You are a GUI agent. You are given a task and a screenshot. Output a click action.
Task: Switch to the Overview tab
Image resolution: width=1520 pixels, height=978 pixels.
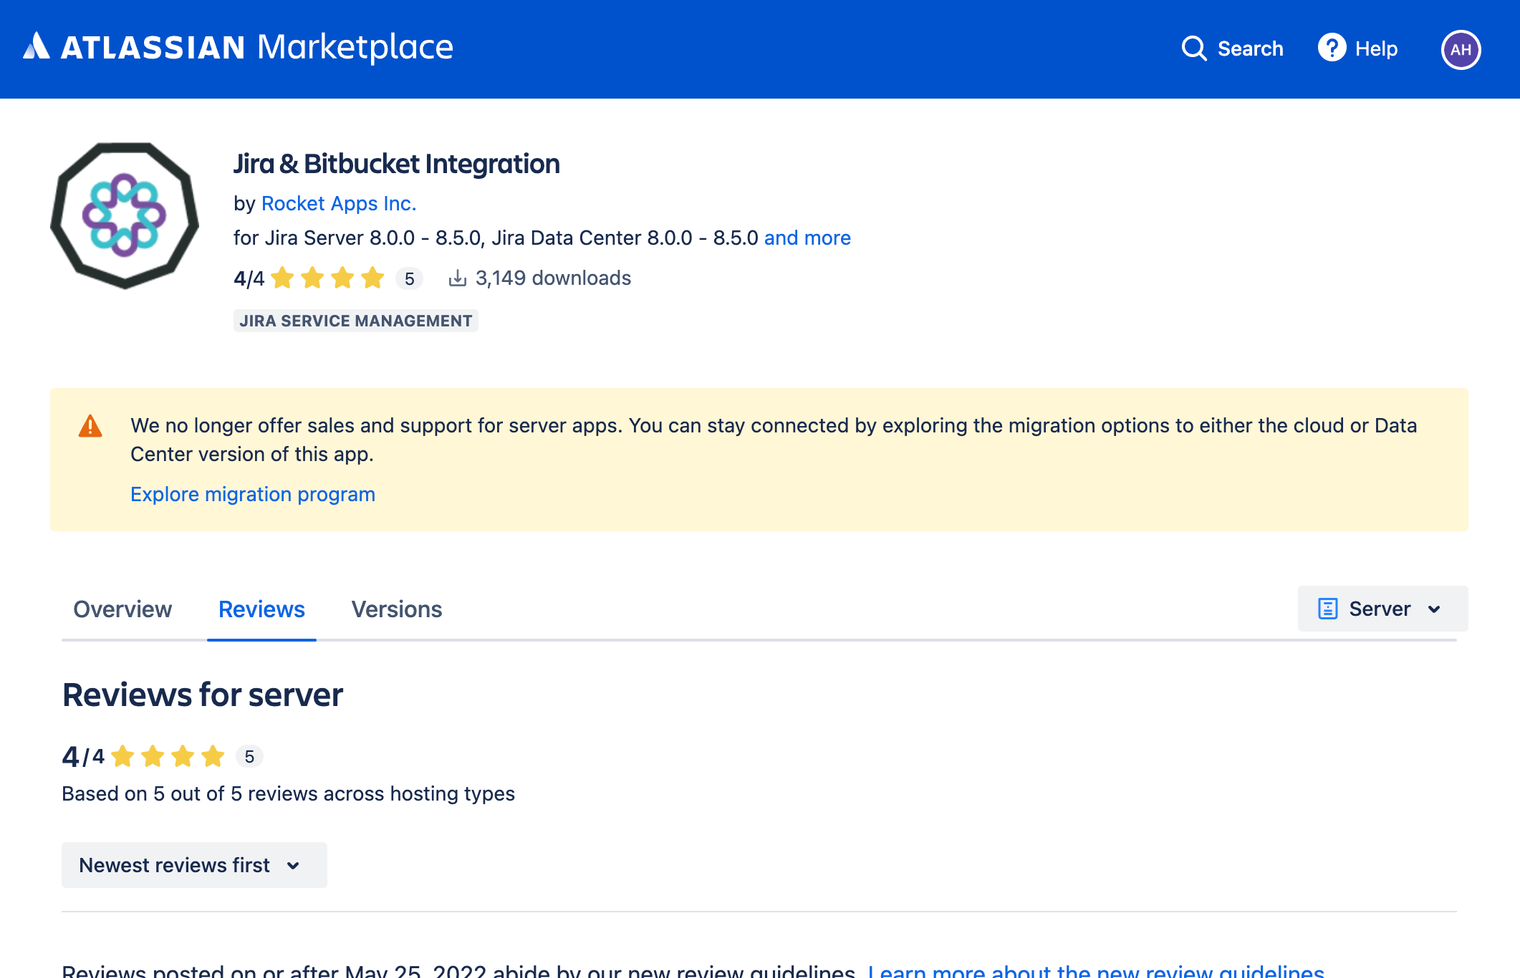pos(122,609)
